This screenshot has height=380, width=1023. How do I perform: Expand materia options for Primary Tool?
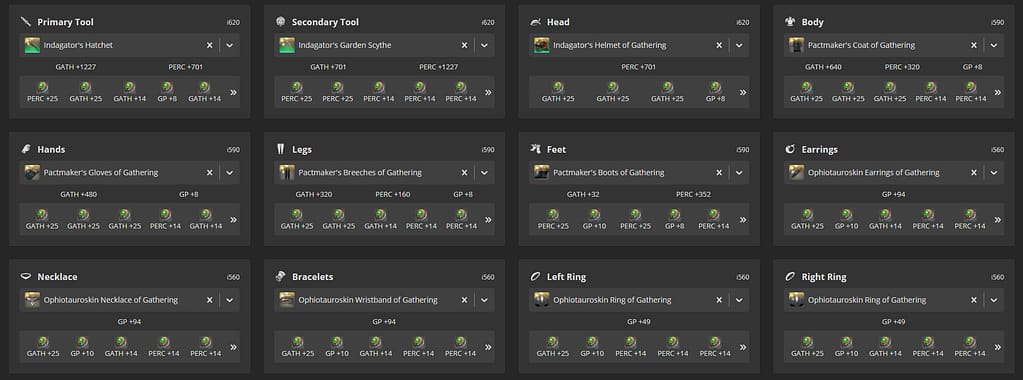[233, 92]
